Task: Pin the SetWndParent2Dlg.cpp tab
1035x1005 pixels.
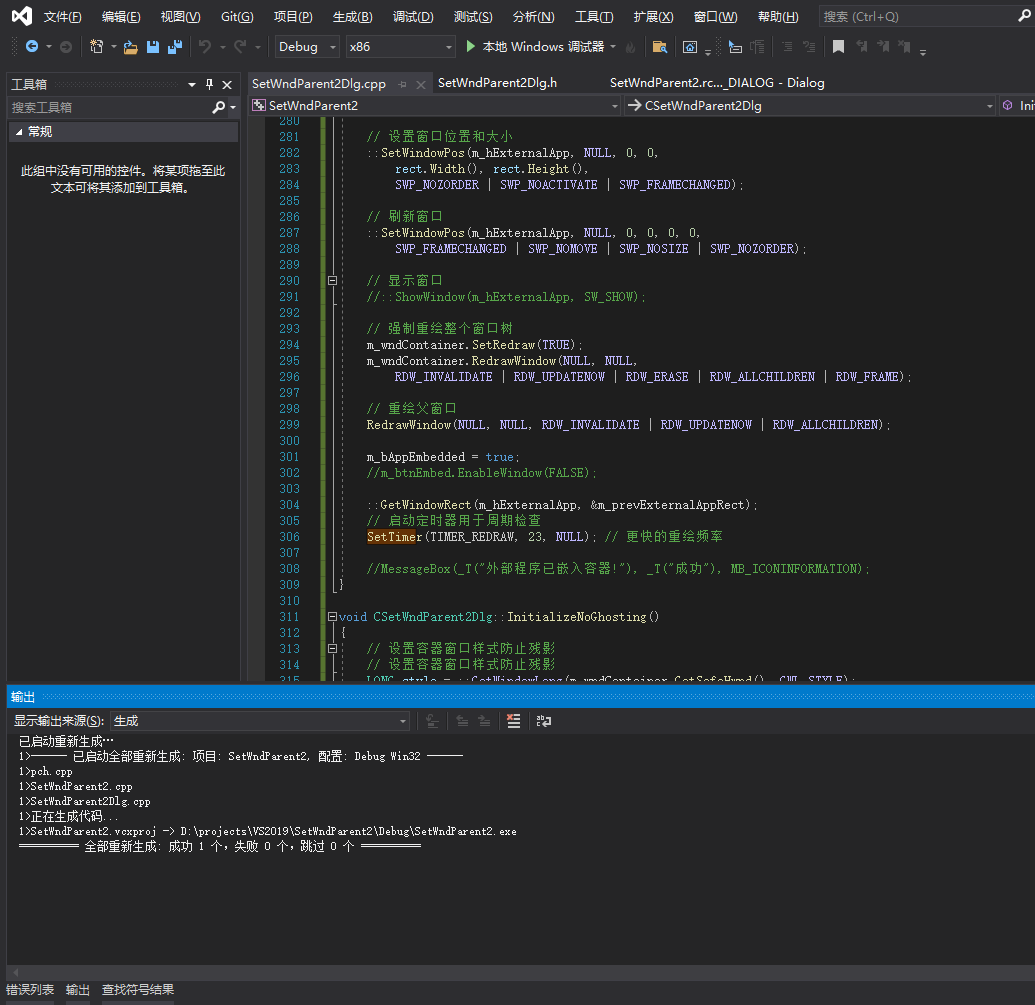Action: (x=403, y=84)
